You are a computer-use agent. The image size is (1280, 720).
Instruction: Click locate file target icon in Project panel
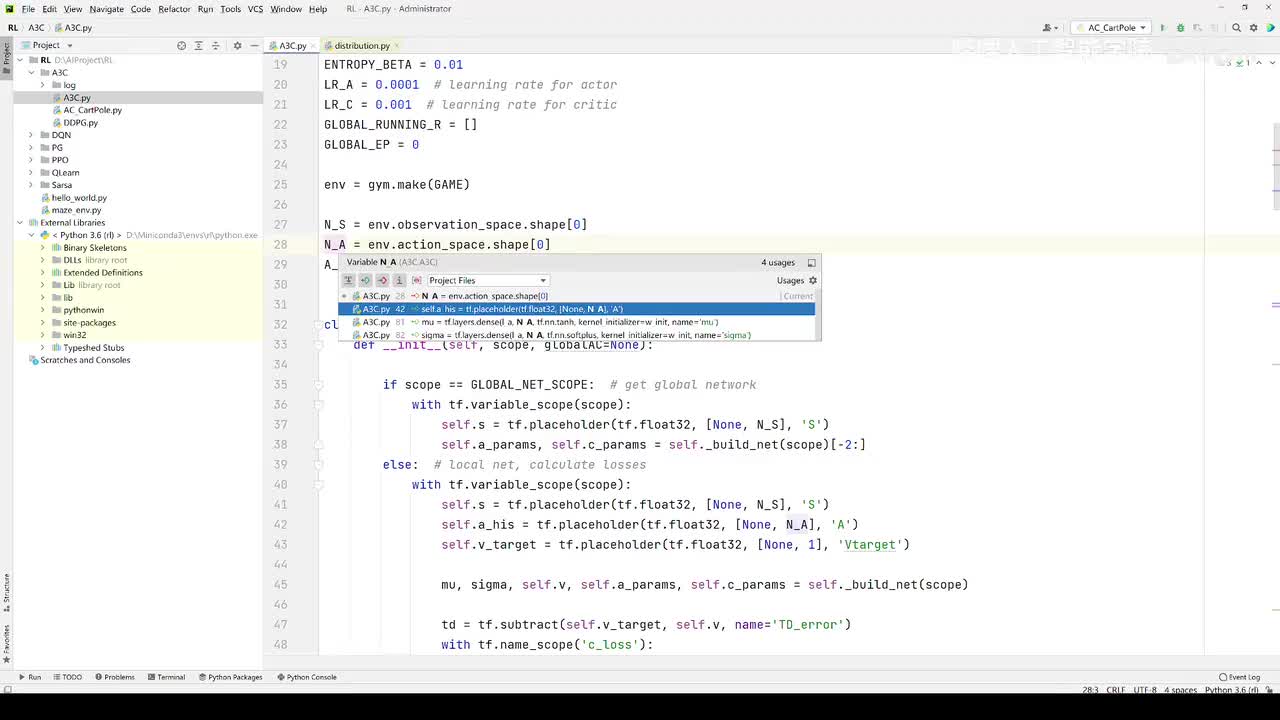(x=181, y=45)
